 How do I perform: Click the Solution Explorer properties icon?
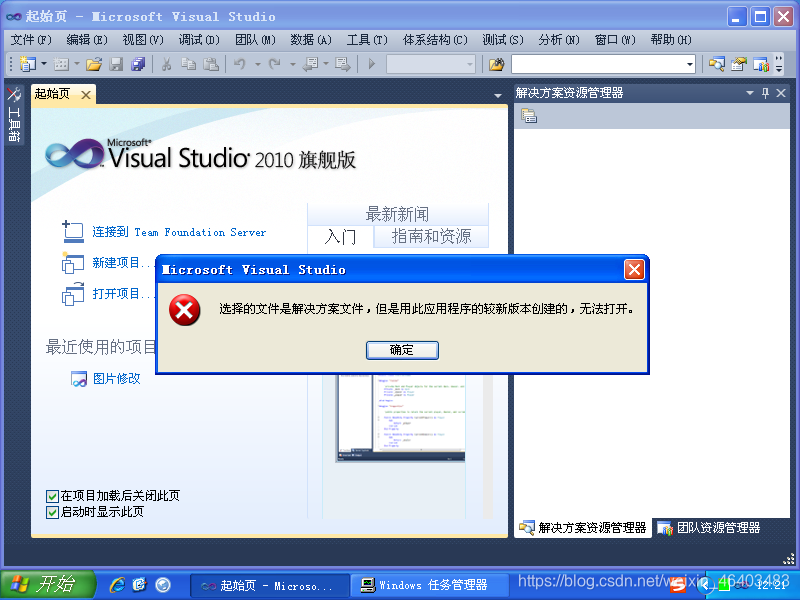click(529, 116)
